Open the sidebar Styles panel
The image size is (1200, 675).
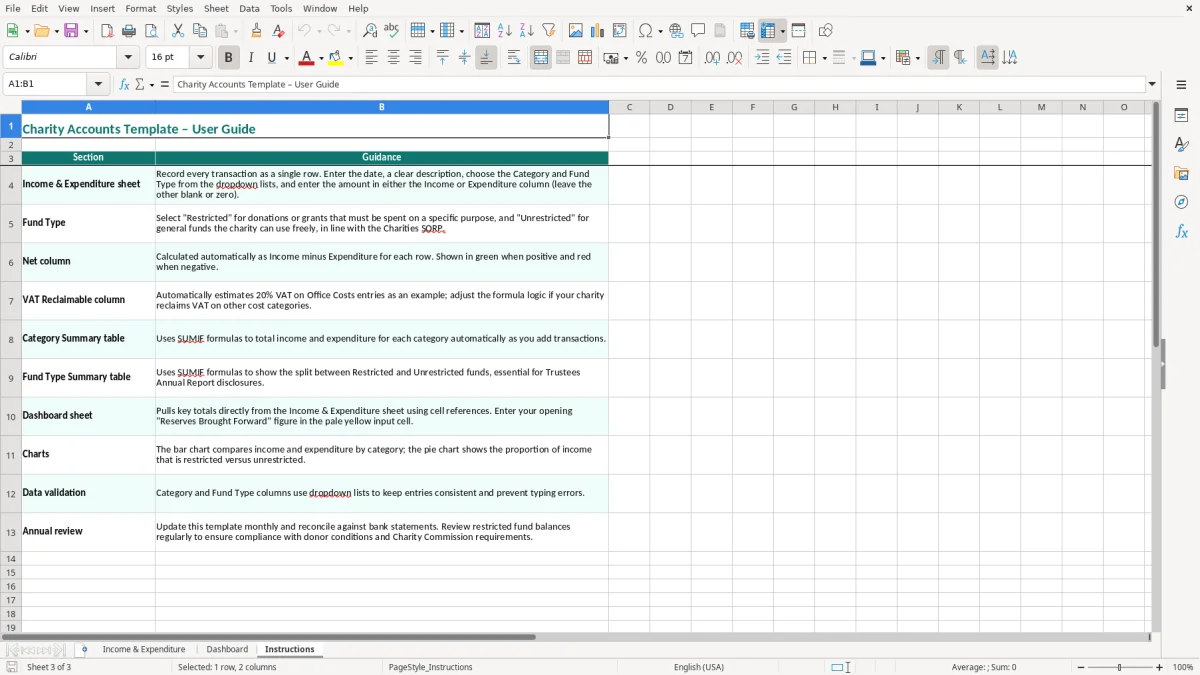[1181, 144]
